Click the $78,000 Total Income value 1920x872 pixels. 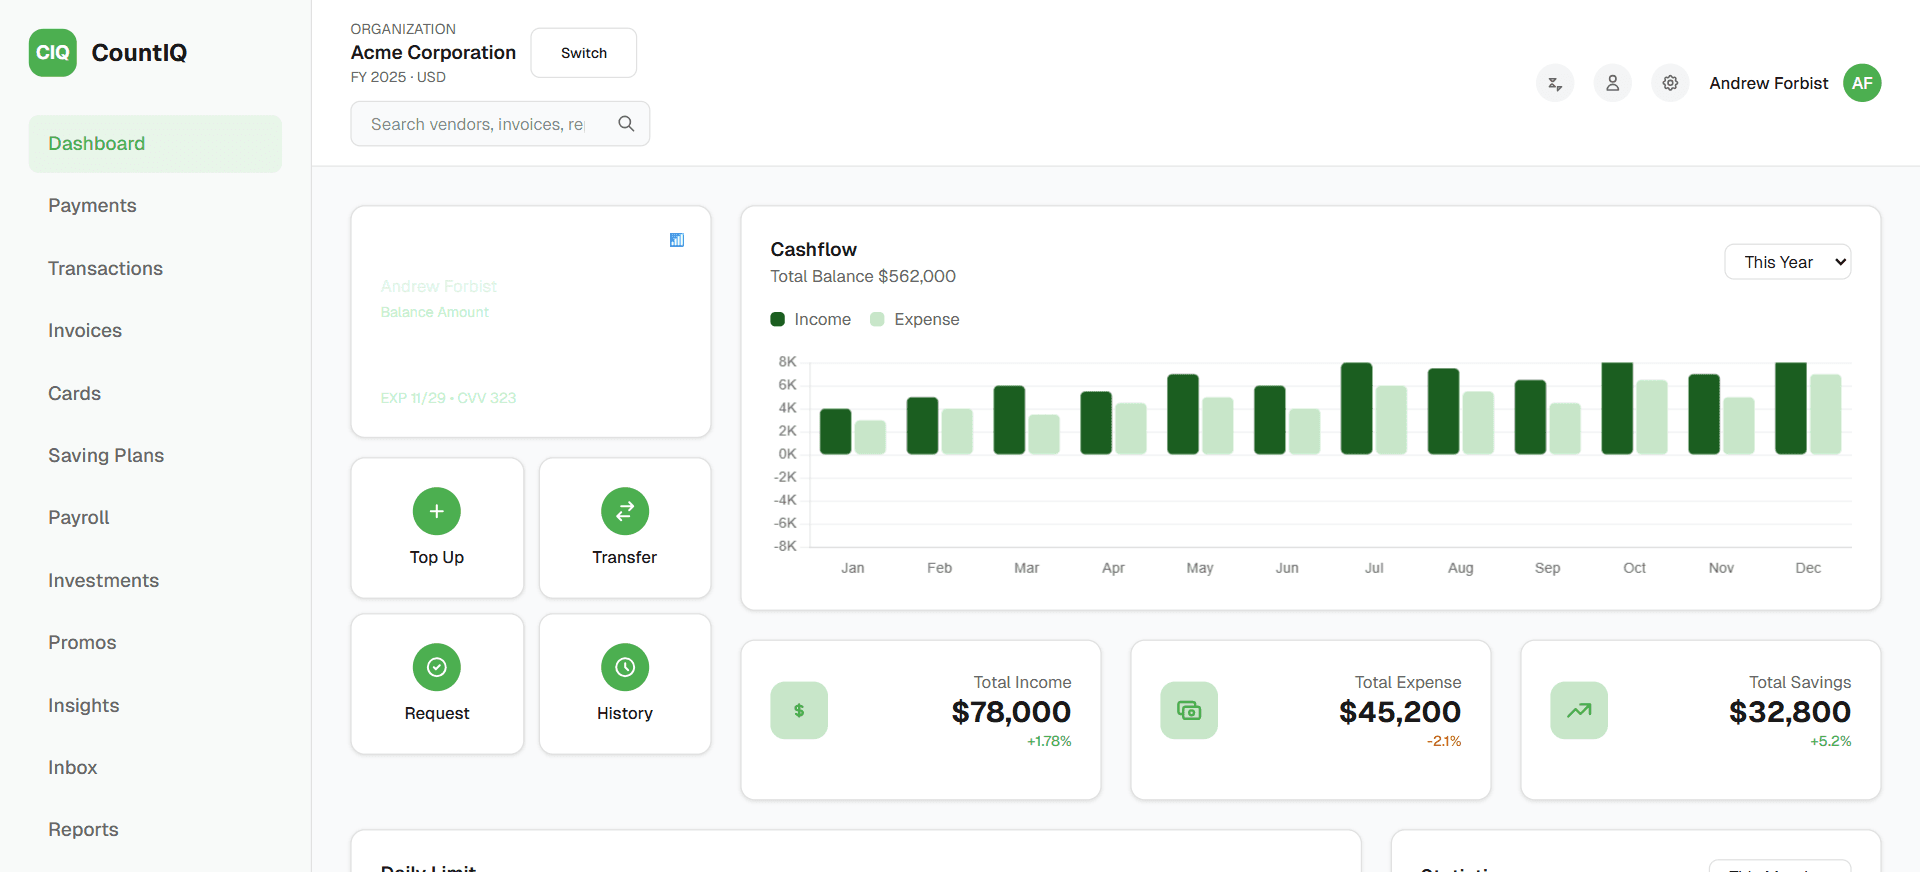click(x=1011, y=712)
